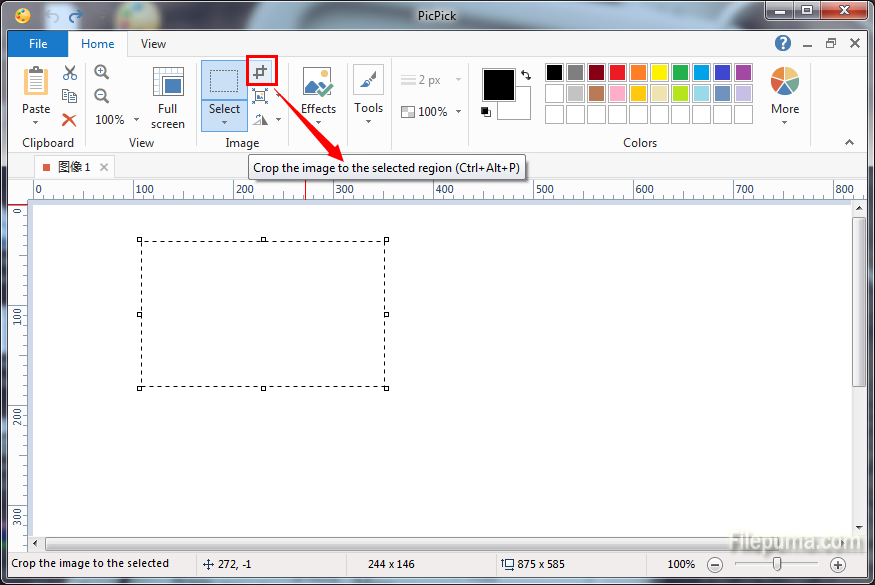Open the File menu
Screen dimensions: 875x585
click(x=38, y=44)
